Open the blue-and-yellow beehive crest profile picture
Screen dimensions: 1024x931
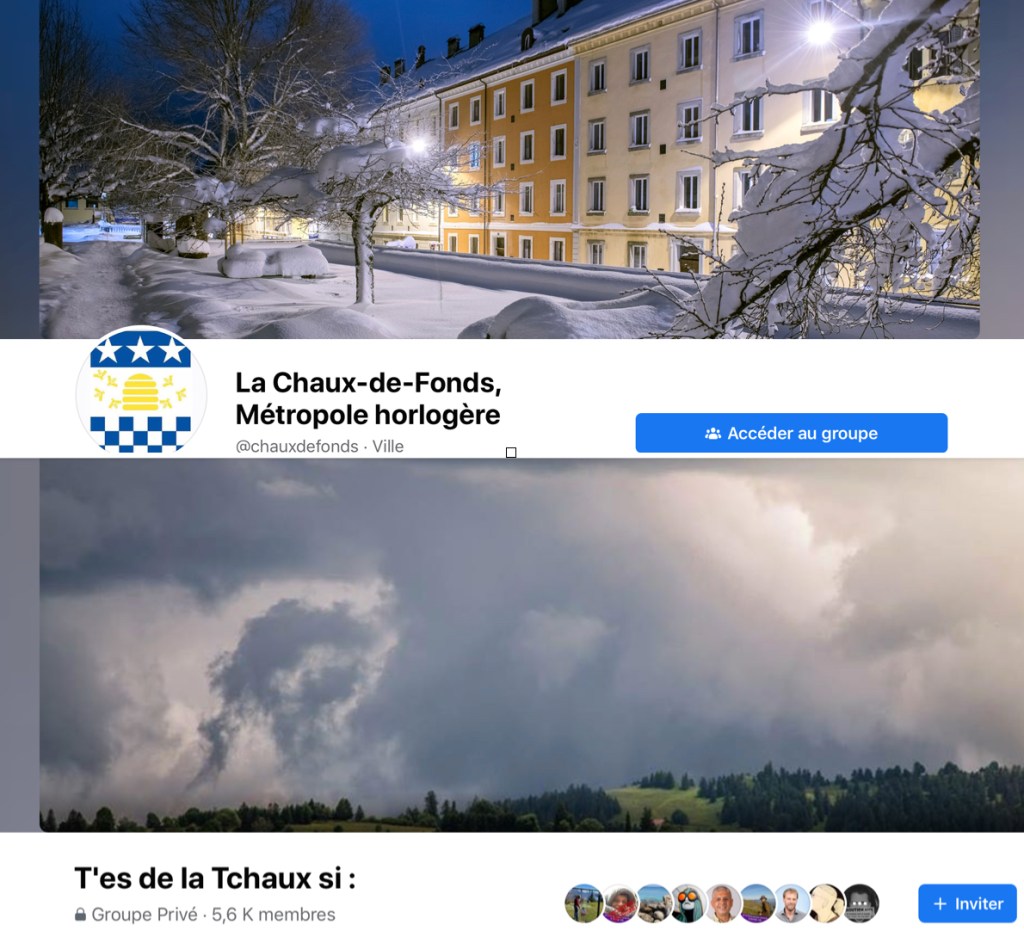click(141, 392)
